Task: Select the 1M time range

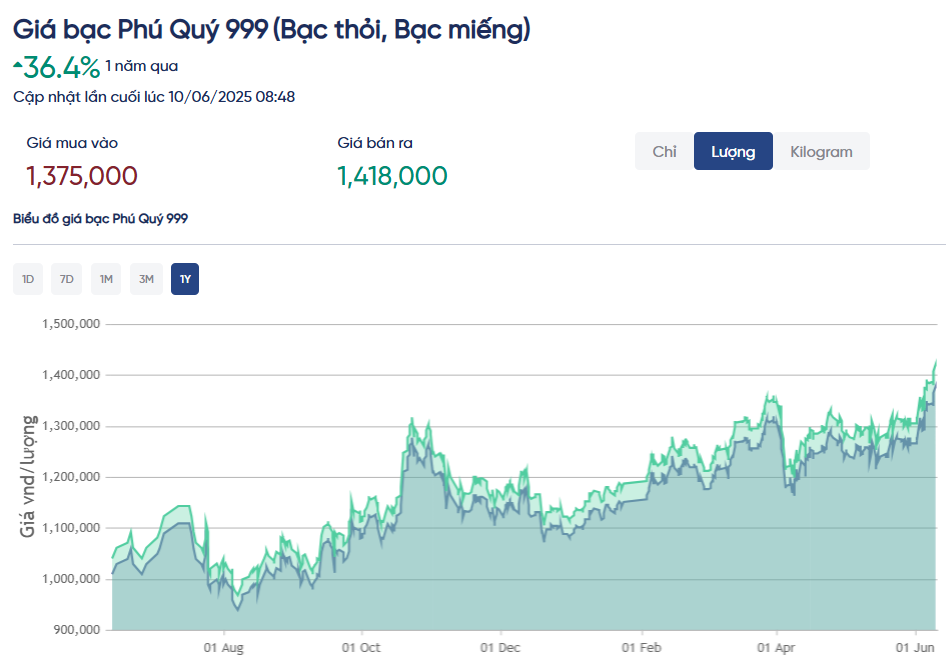Action: [106, 279]
